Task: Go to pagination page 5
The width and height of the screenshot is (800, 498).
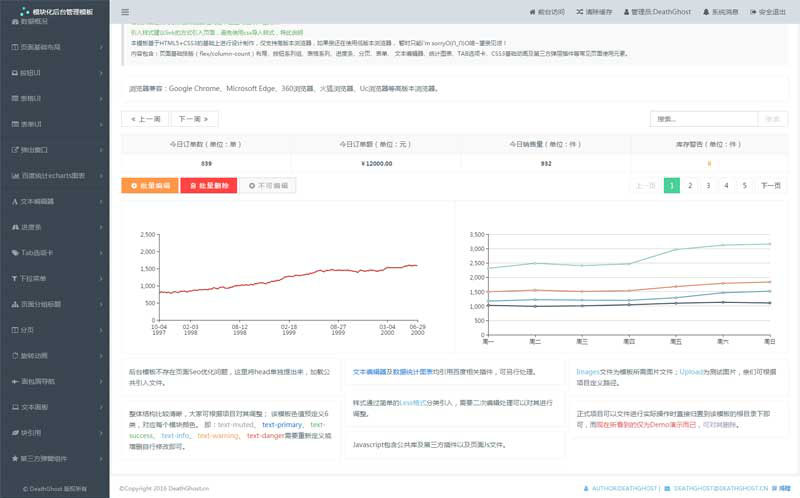Action: tap(744, 186)
